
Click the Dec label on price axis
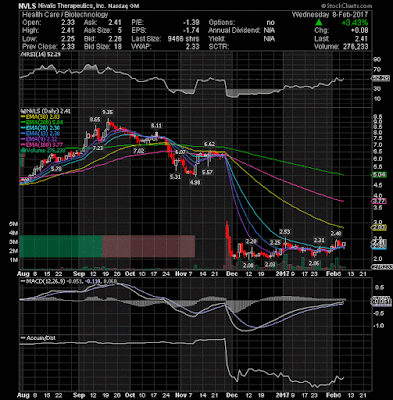232,274
